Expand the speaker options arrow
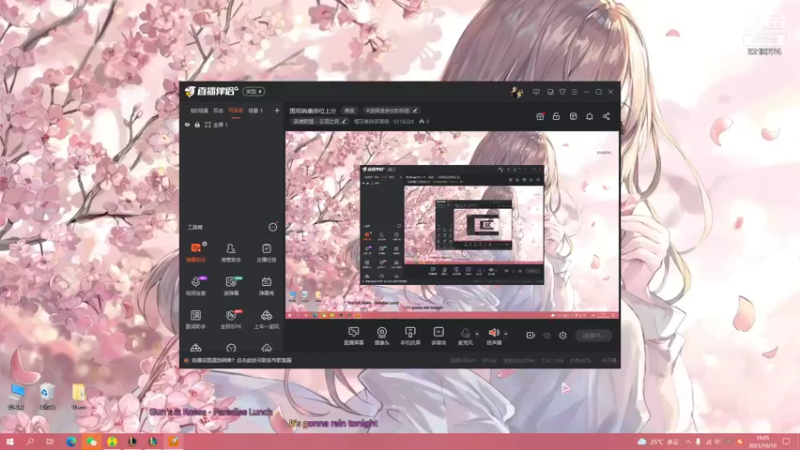Screen dimensions: 800x450 [506, 334]
